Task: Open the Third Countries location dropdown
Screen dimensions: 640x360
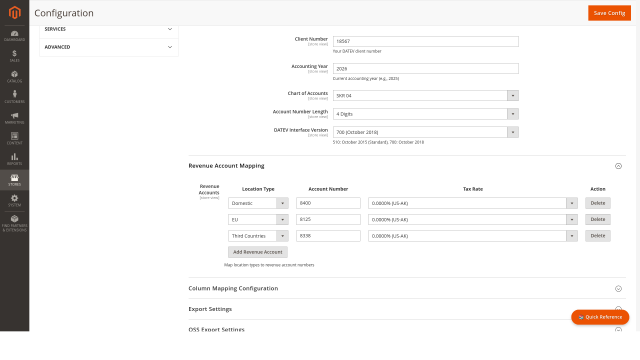Action: point(258,236)
